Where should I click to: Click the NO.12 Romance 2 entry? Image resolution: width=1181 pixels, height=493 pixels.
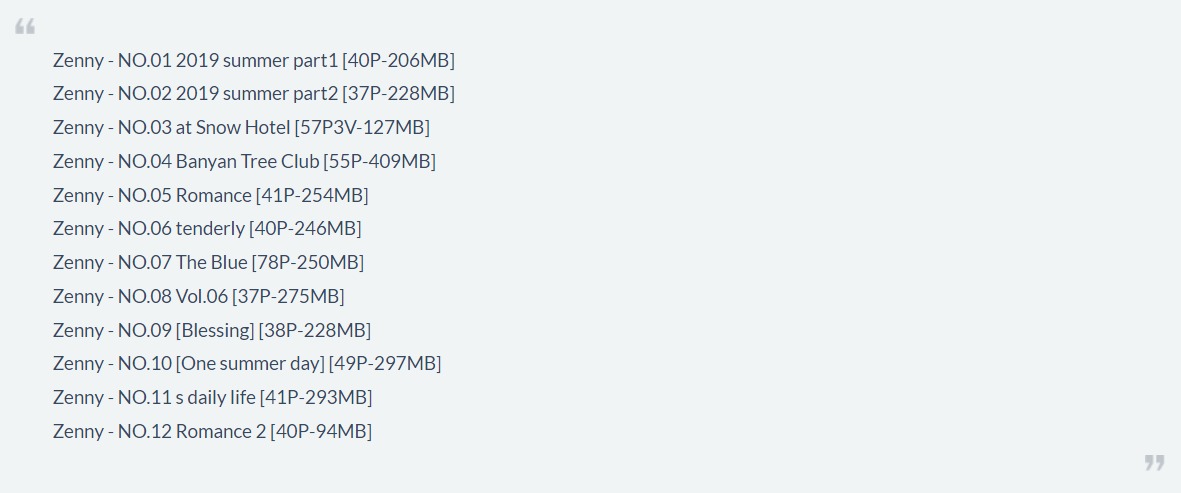click(212, 431)
